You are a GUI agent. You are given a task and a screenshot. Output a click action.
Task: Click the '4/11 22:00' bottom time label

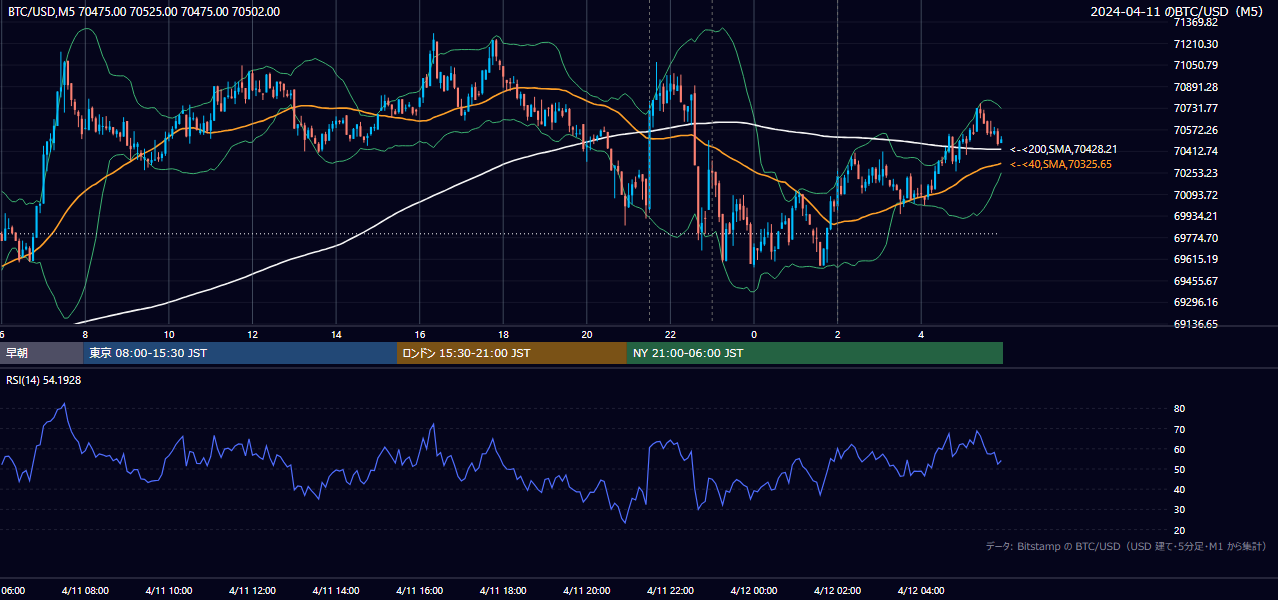(670, 591)
